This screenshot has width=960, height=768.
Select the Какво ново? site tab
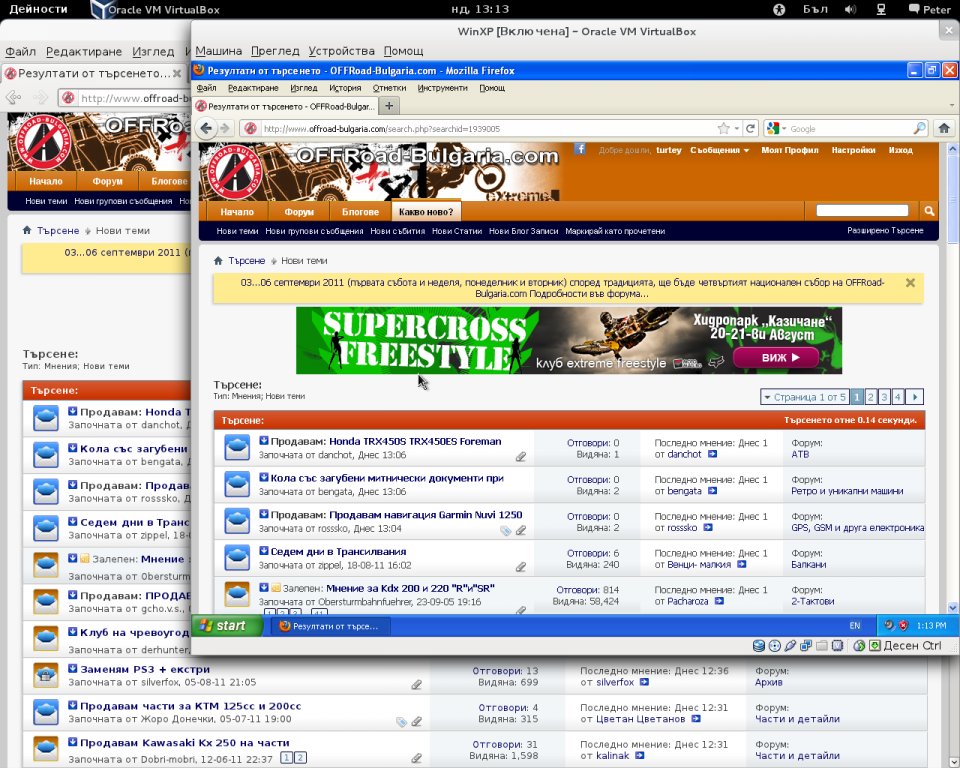coord(426,211)
